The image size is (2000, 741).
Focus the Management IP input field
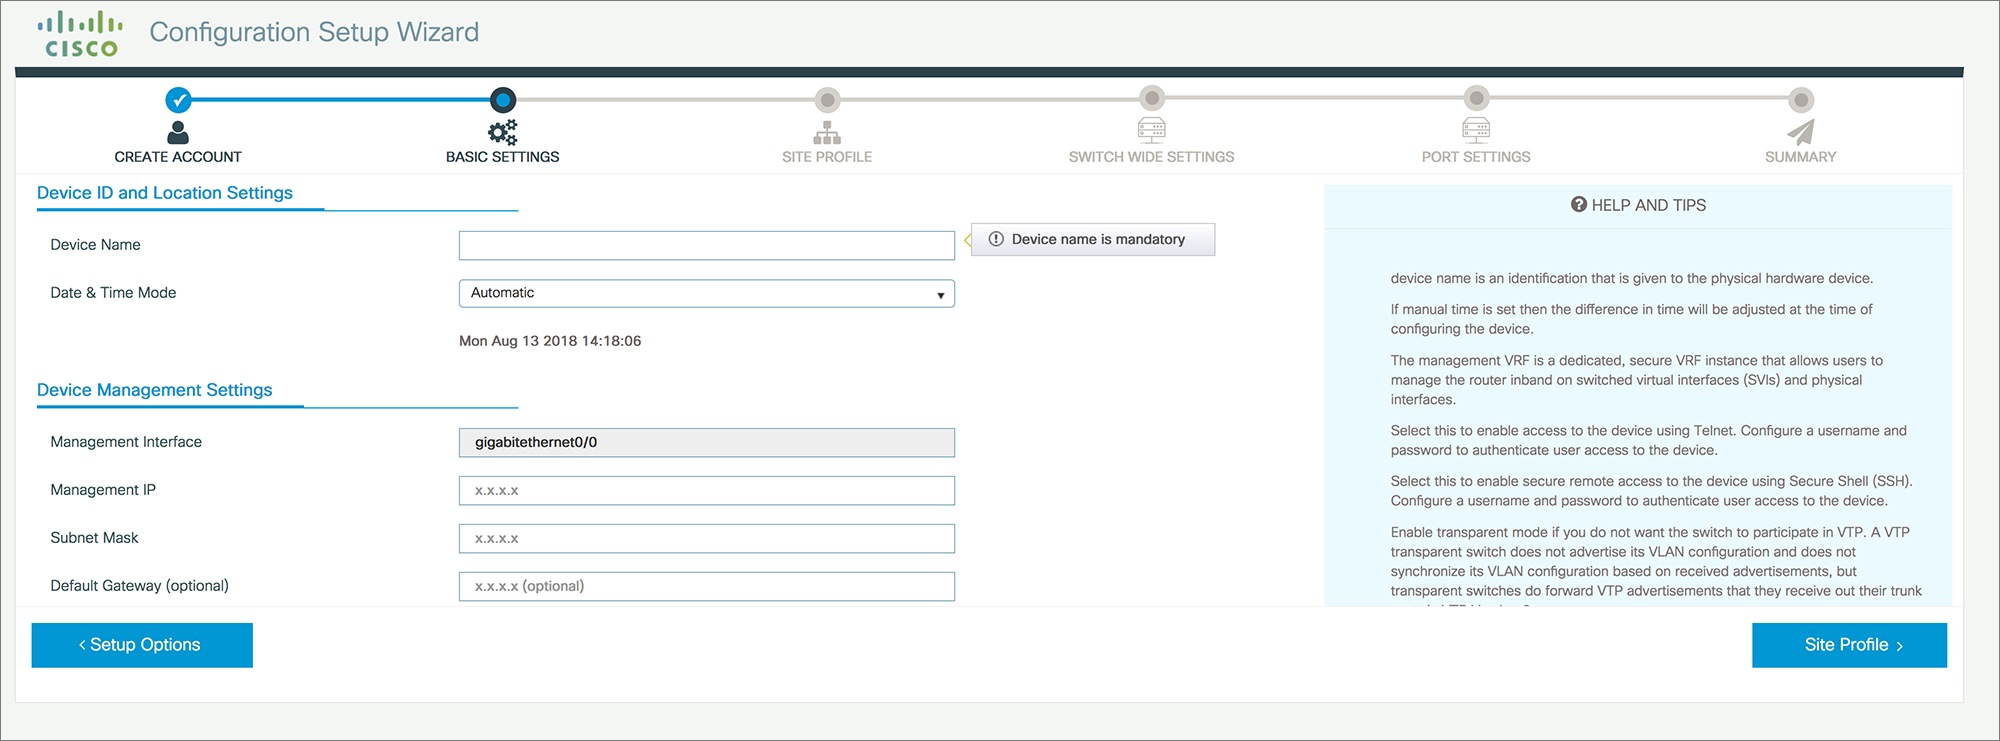coord(707,490)
